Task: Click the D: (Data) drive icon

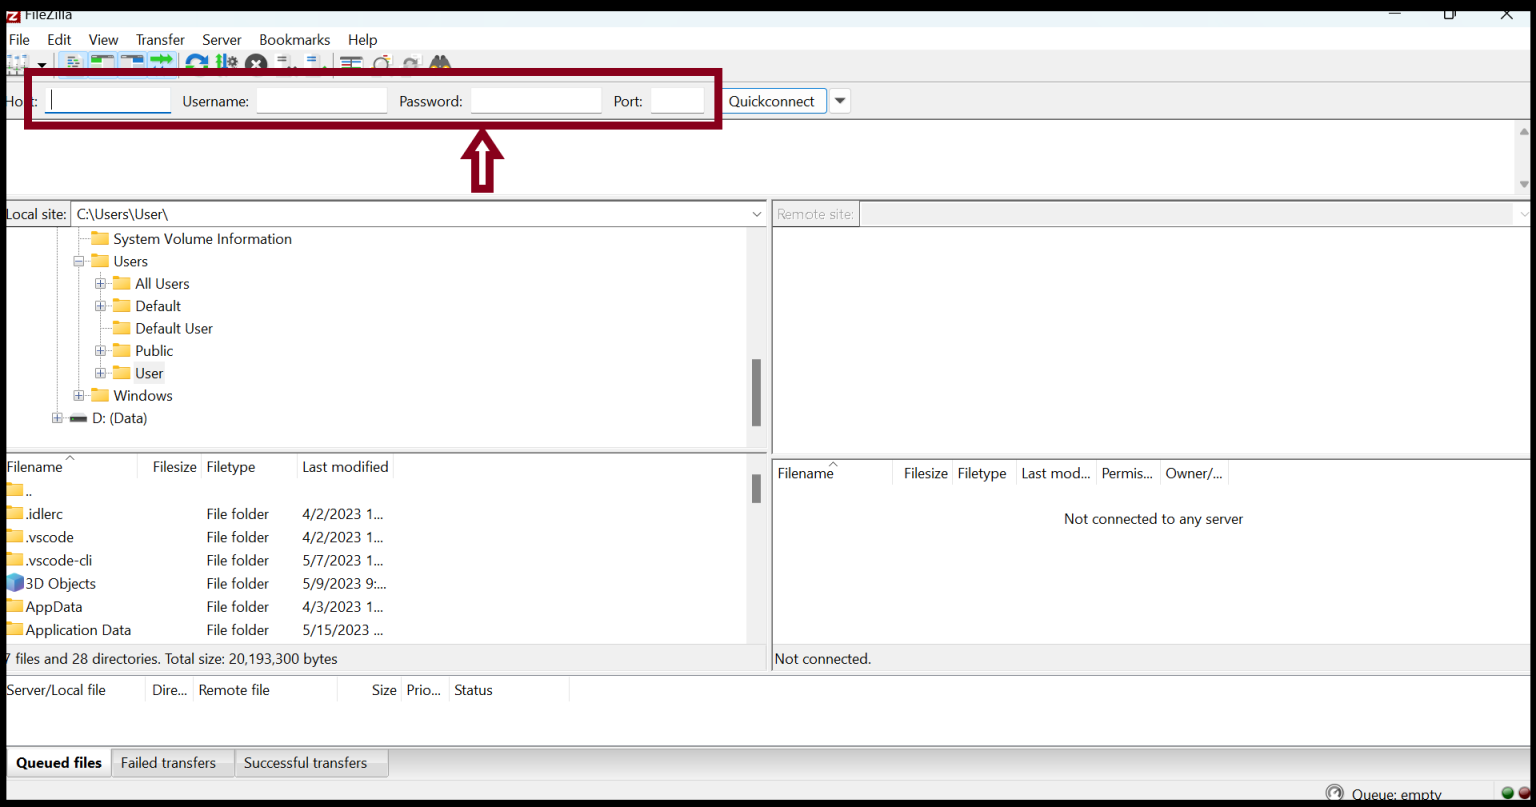Action: point(78,418)
